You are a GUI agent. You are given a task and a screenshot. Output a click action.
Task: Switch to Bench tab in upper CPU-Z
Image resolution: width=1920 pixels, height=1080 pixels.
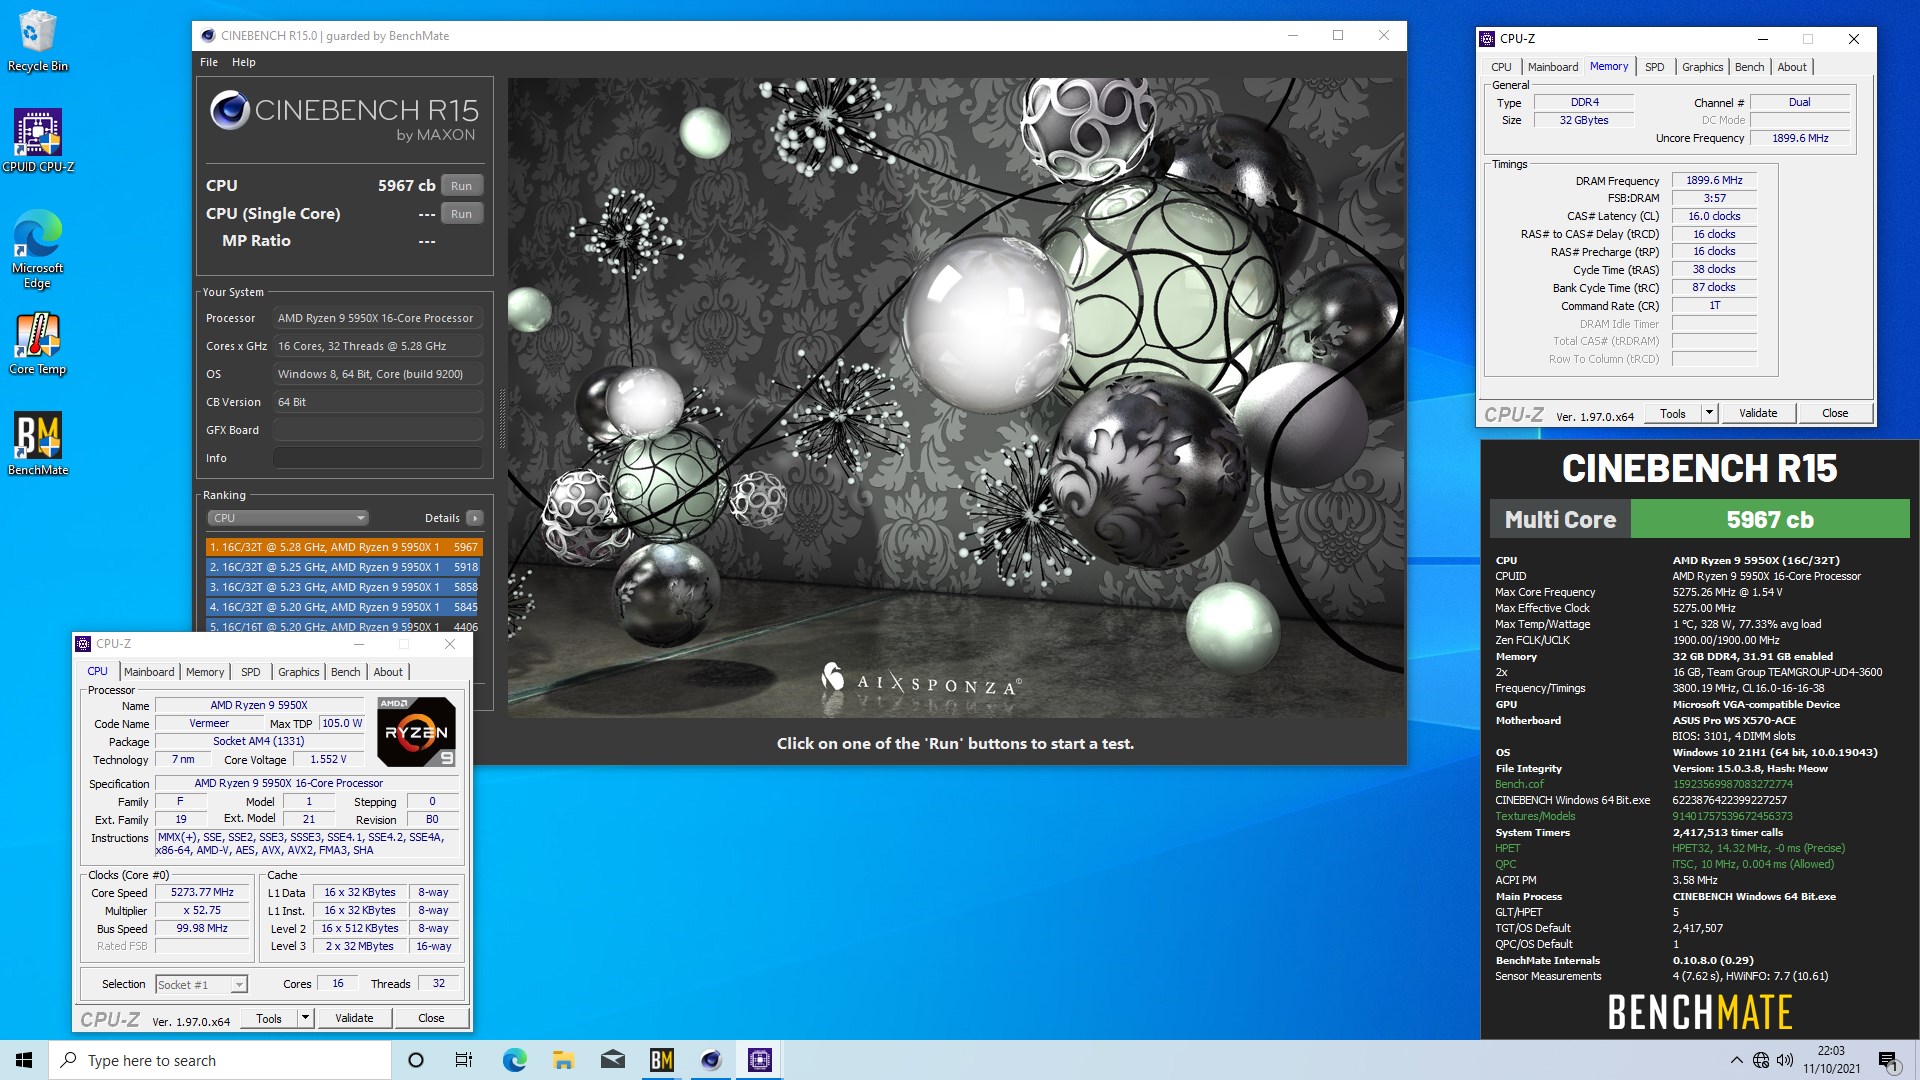click(1750, 67)
